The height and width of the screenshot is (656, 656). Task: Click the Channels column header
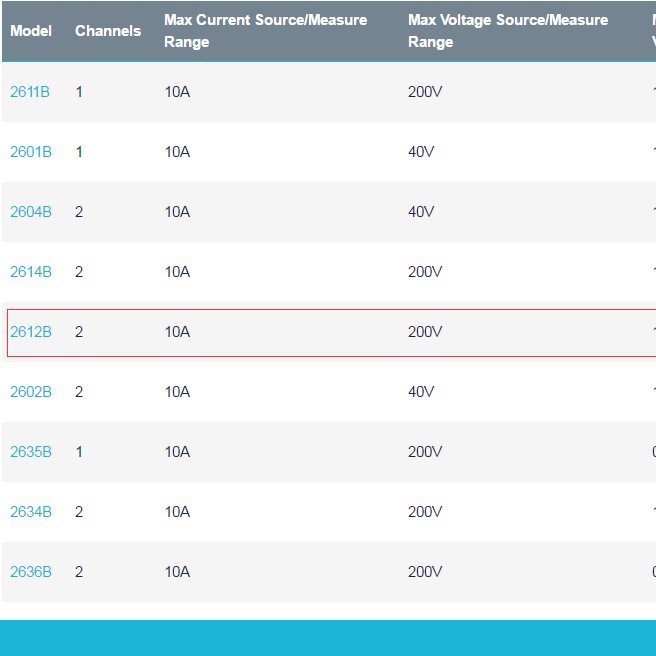point(108,31)
